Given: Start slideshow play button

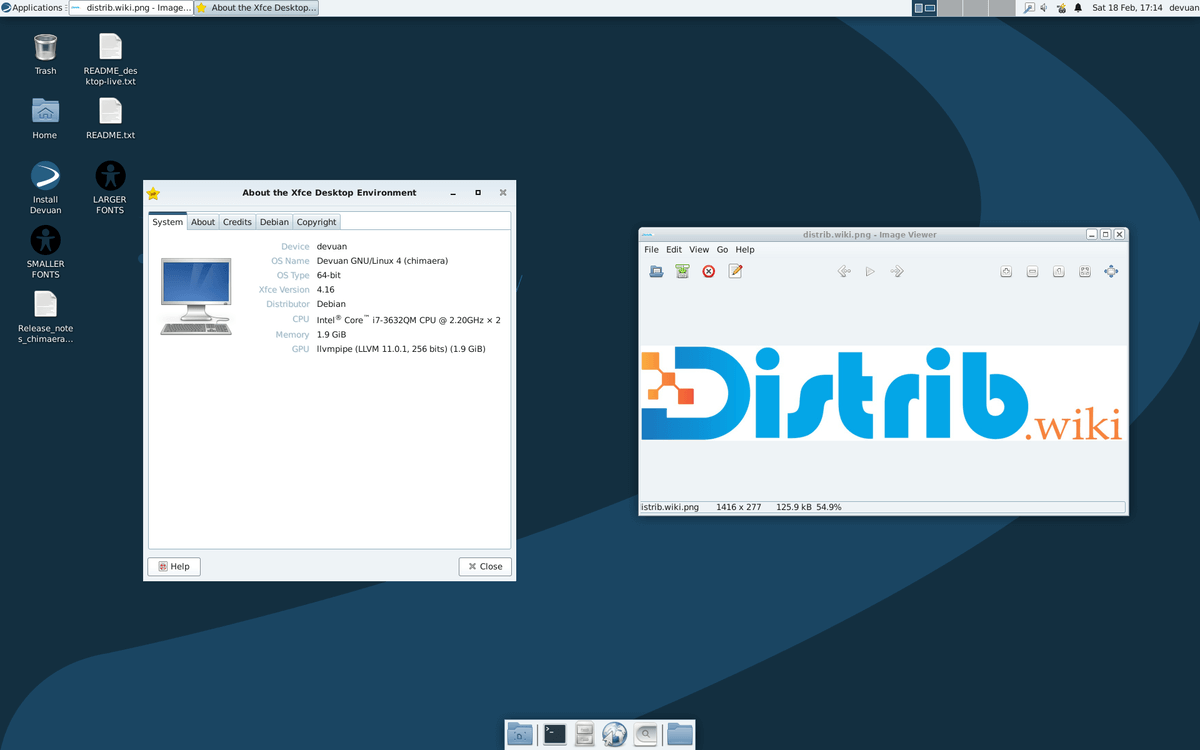Looking at the screenshot, I should (870, 271).
